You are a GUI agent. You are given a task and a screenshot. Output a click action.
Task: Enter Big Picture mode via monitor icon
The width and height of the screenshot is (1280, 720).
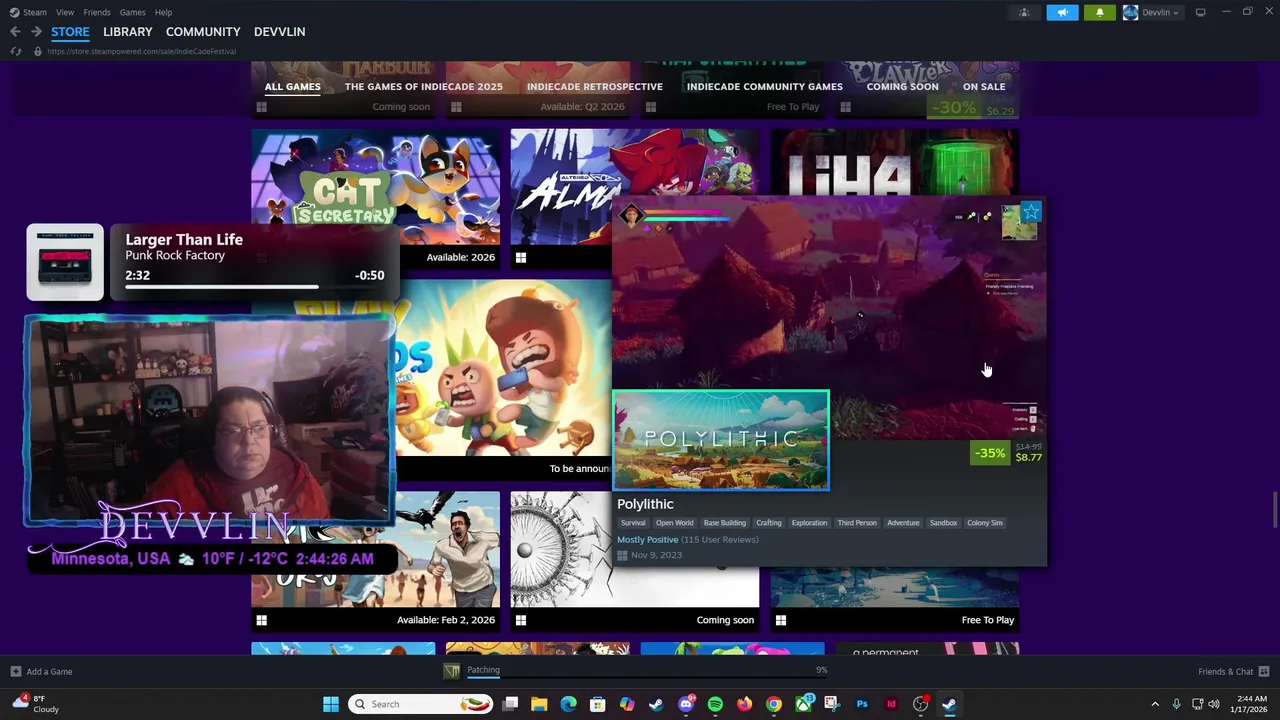(x=1200, y=12)
